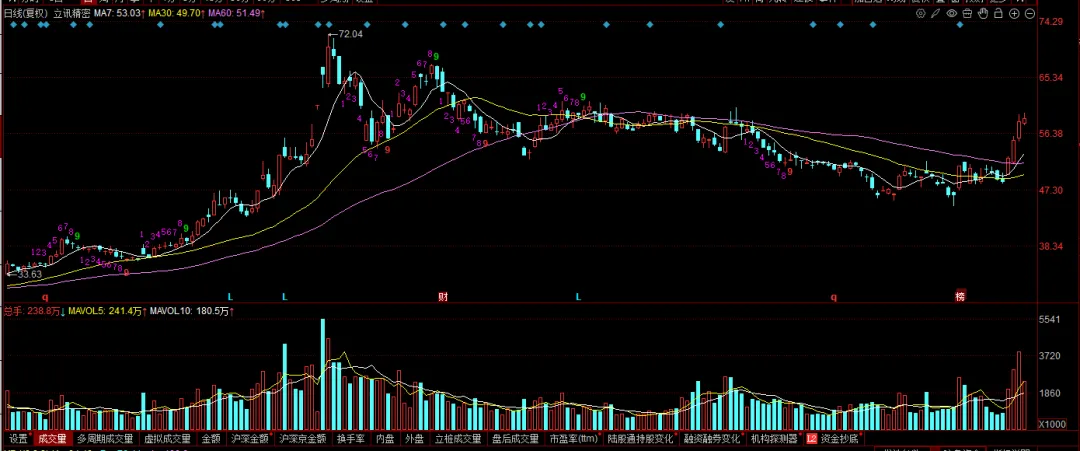This screenshot has height=451, width=1080.
Task: Open chart settings hexagon icon
Action: 921,13
